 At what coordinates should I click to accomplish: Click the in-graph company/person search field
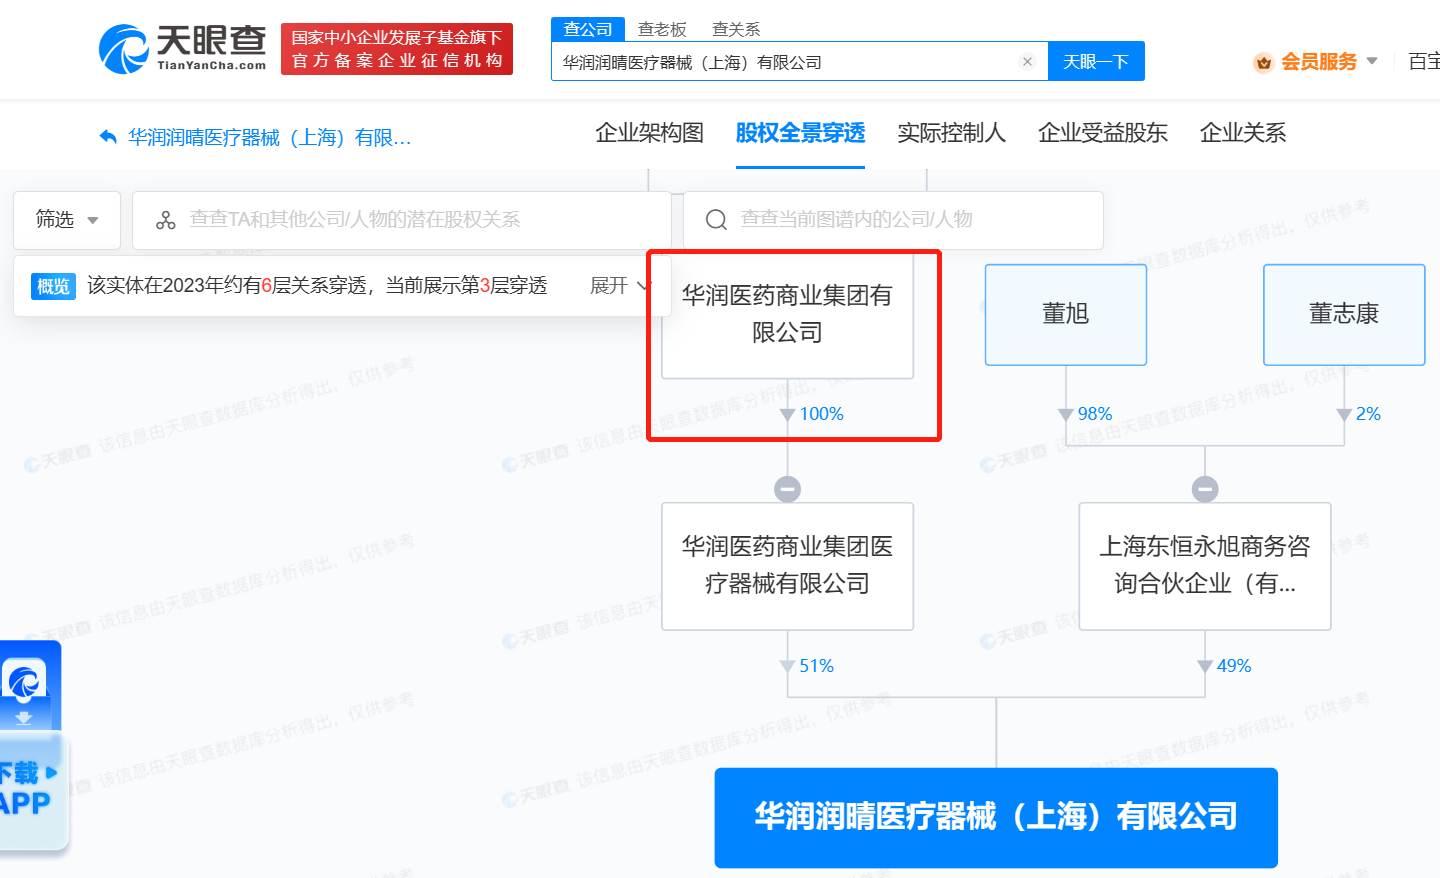(x=893, y=220)
